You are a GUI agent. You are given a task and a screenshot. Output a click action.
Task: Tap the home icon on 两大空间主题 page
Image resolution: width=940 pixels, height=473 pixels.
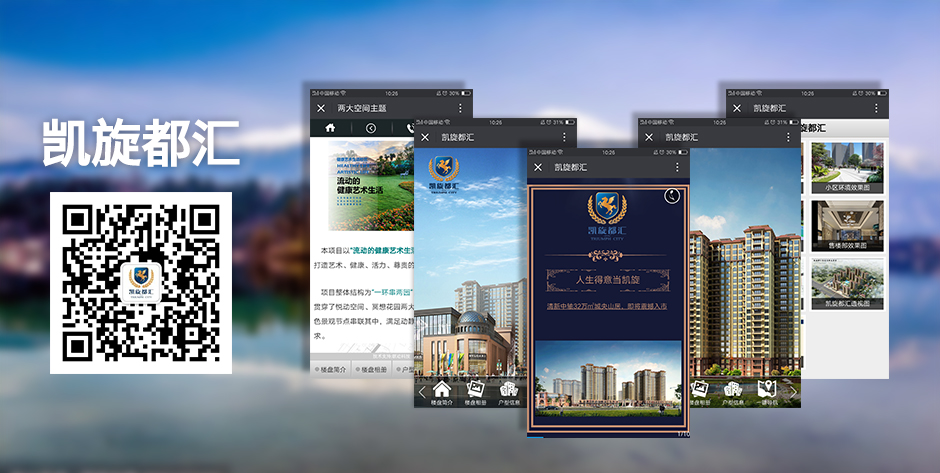tap(330, 128)
